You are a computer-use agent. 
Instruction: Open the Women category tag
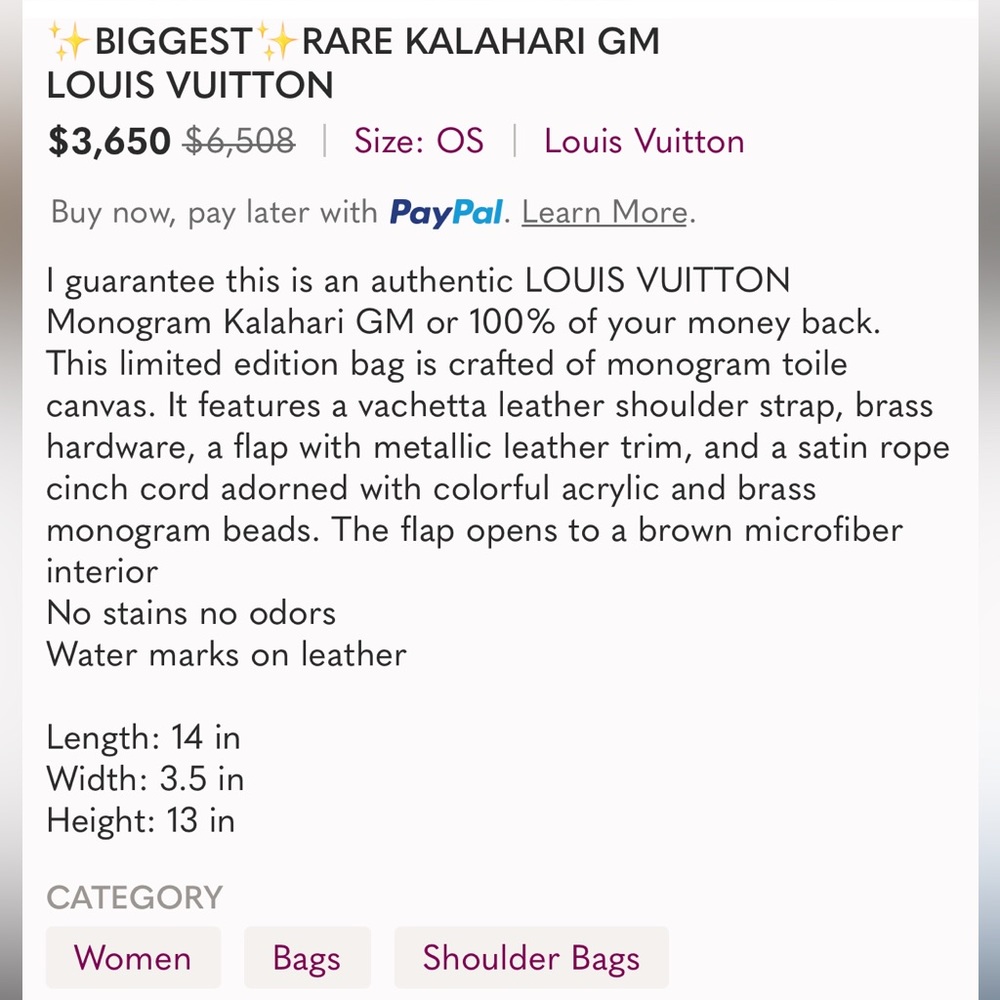coord(132,957)
